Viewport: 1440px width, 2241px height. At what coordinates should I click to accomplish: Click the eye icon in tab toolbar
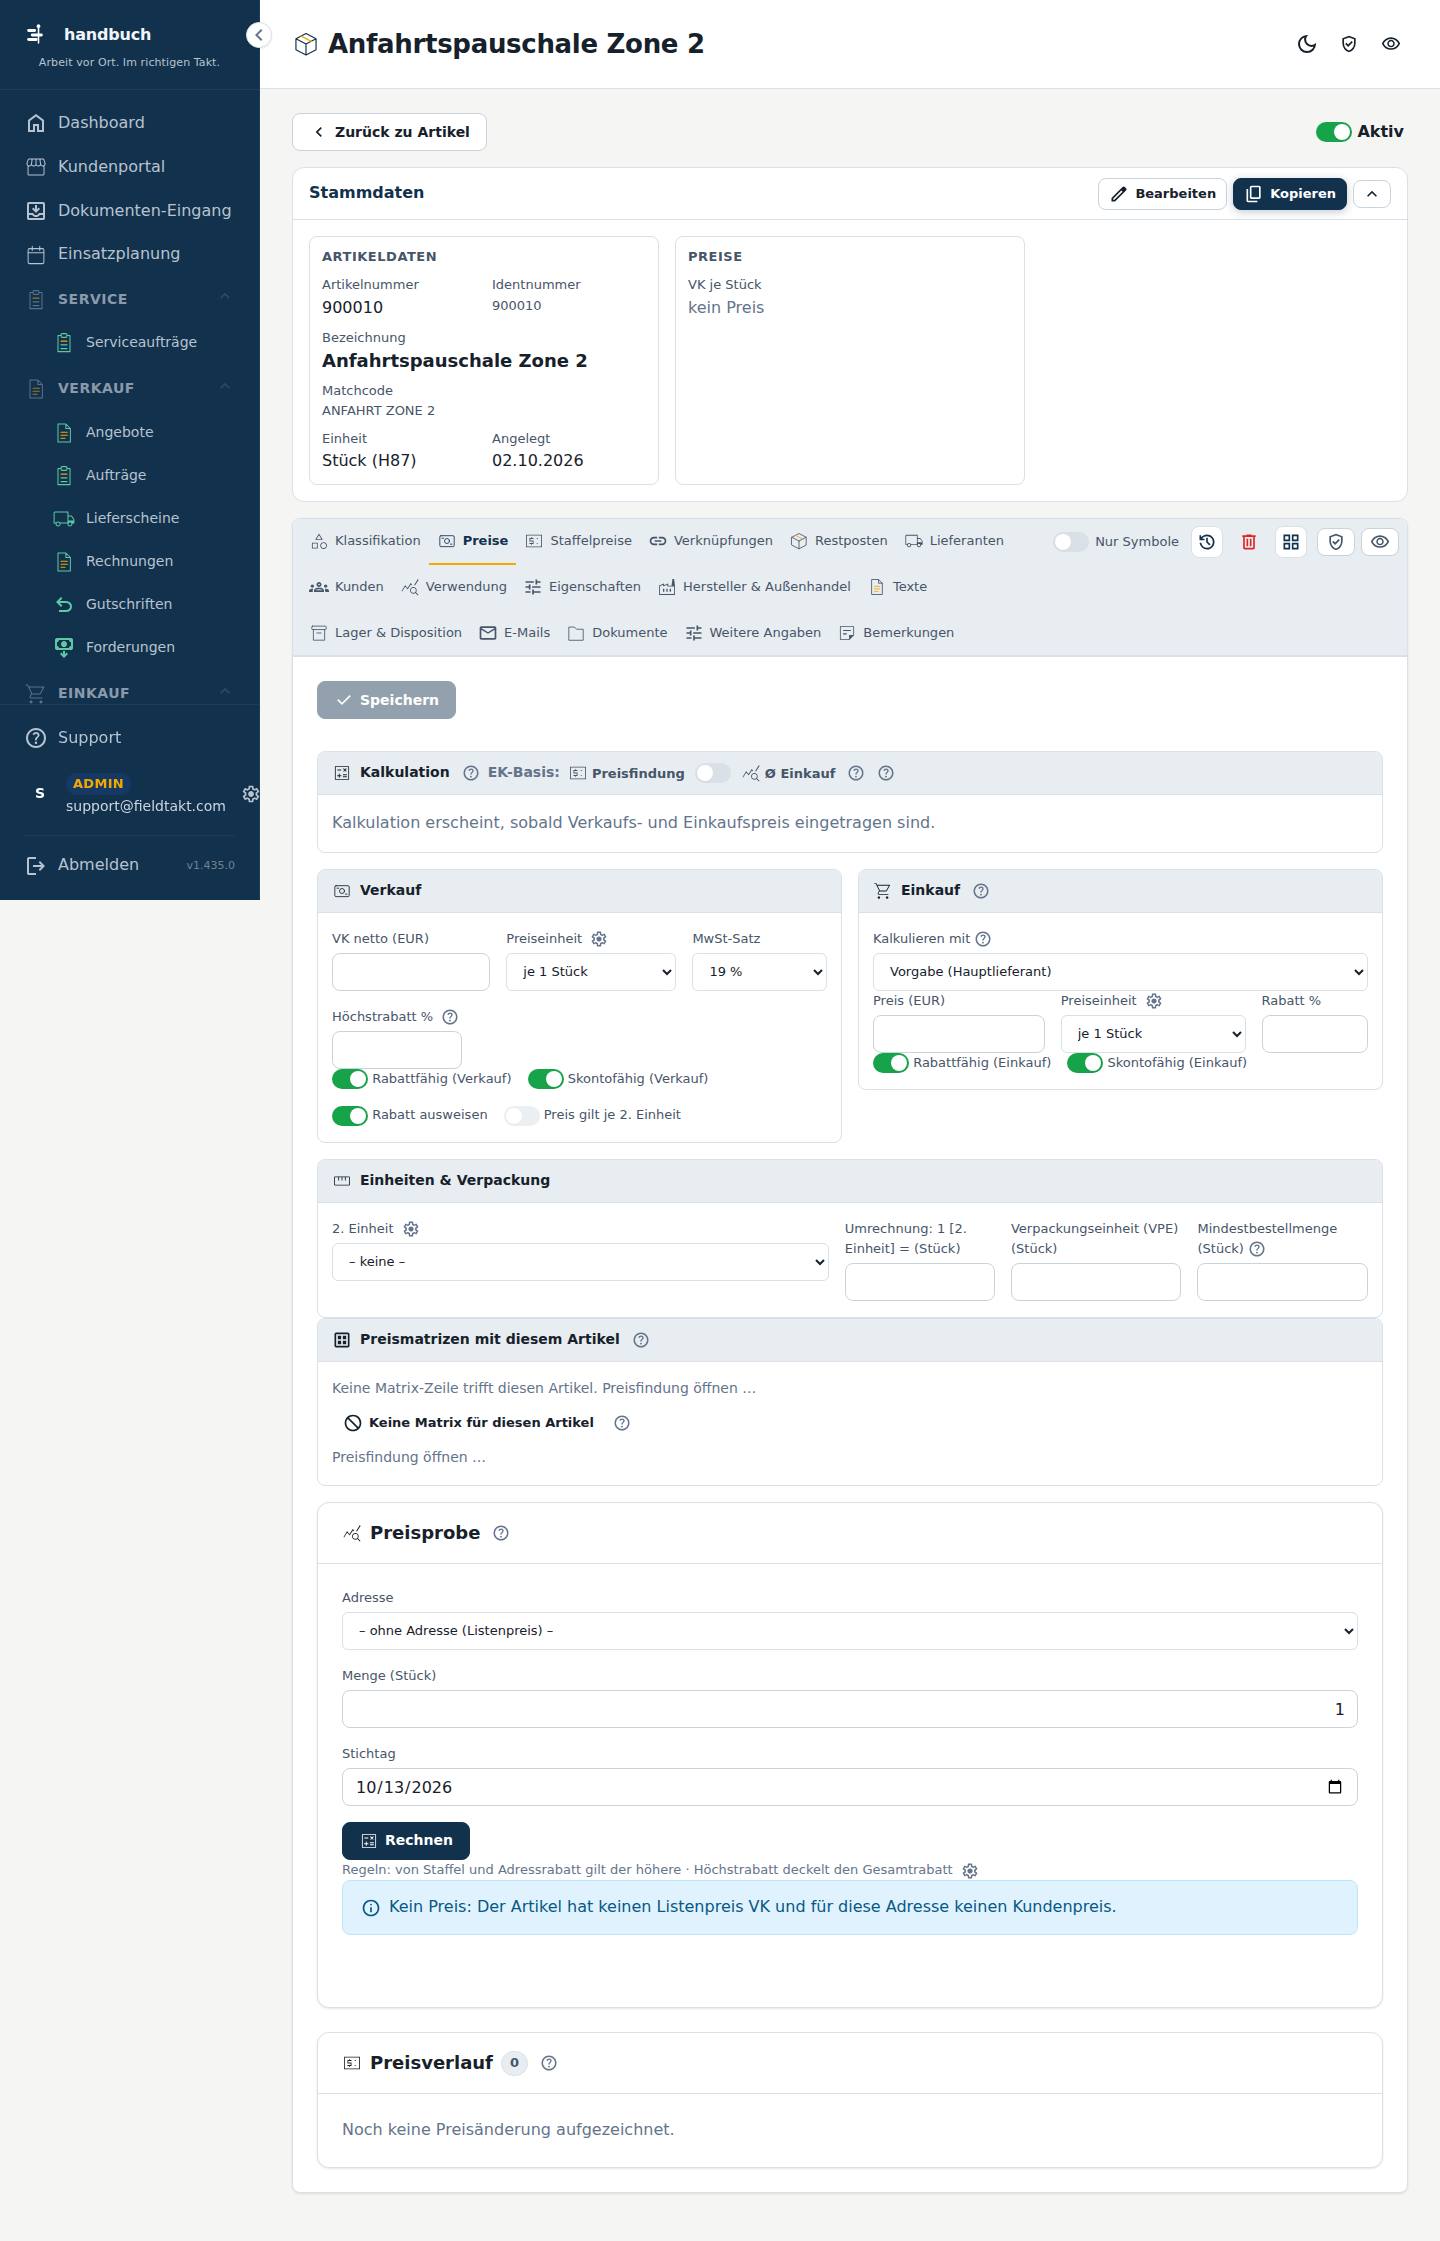tap(1380, 542)
